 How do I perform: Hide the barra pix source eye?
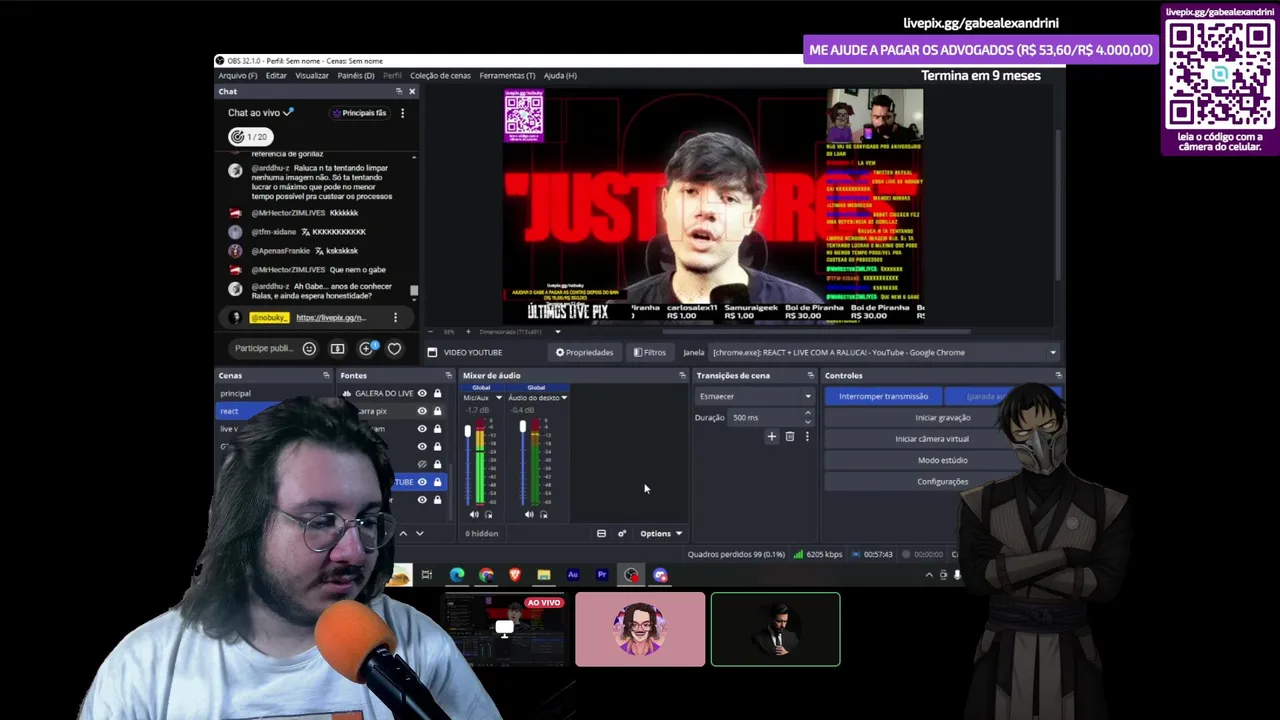422,411
